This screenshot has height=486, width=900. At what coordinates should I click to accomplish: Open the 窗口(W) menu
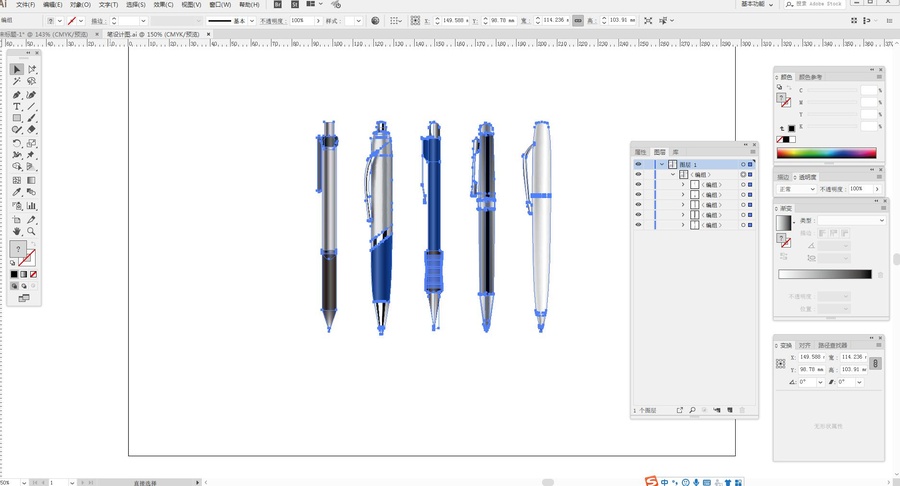coord(220,5)
